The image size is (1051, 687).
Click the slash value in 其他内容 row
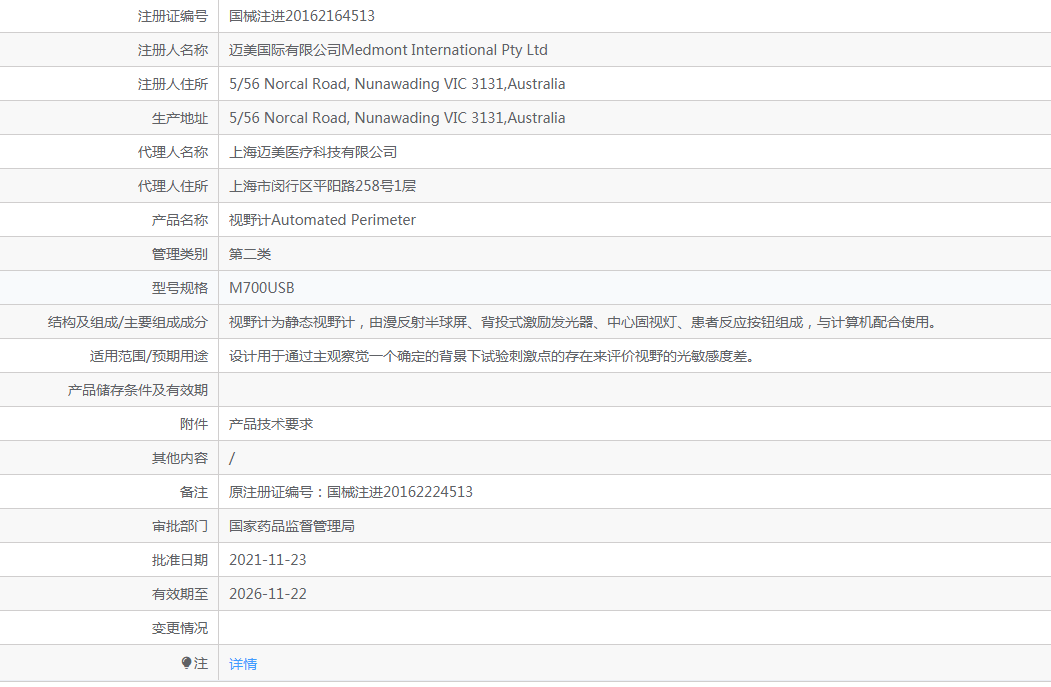(x=232, y=458)
